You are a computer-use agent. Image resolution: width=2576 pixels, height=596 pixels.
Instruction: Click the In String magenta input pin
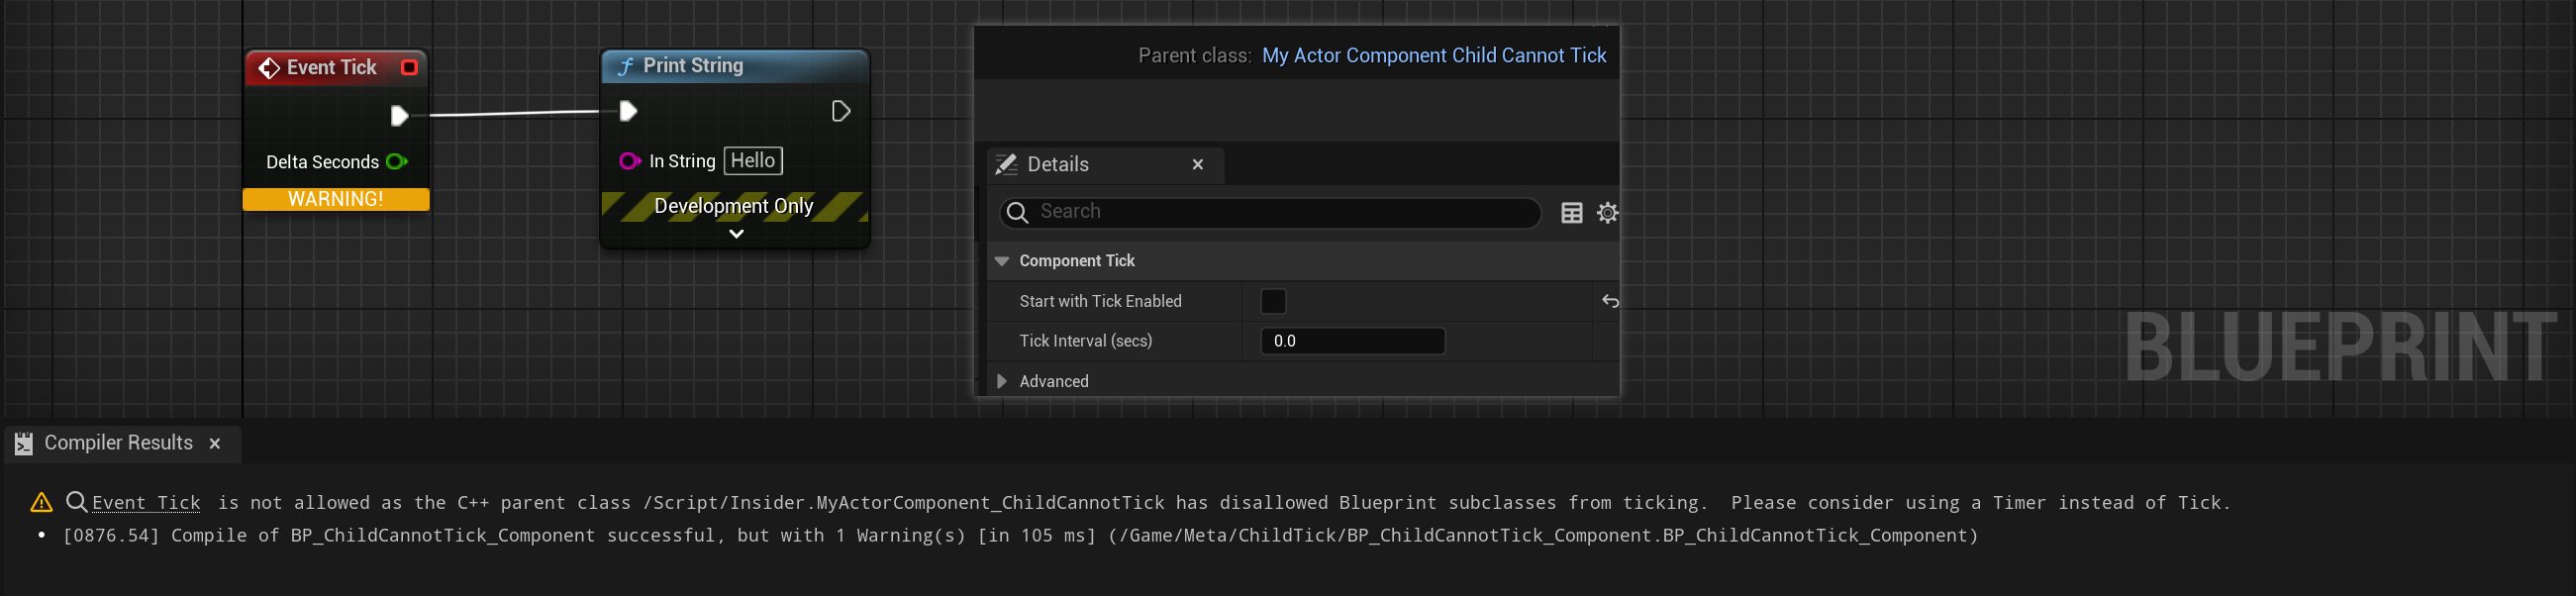tap(629, 161)
